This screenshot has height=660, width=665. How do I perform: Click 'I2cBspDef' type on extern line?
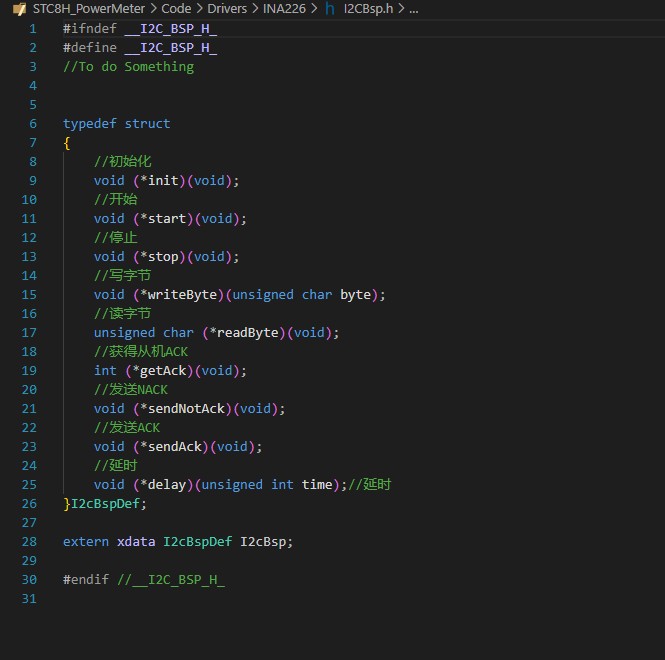coord(198,542)
